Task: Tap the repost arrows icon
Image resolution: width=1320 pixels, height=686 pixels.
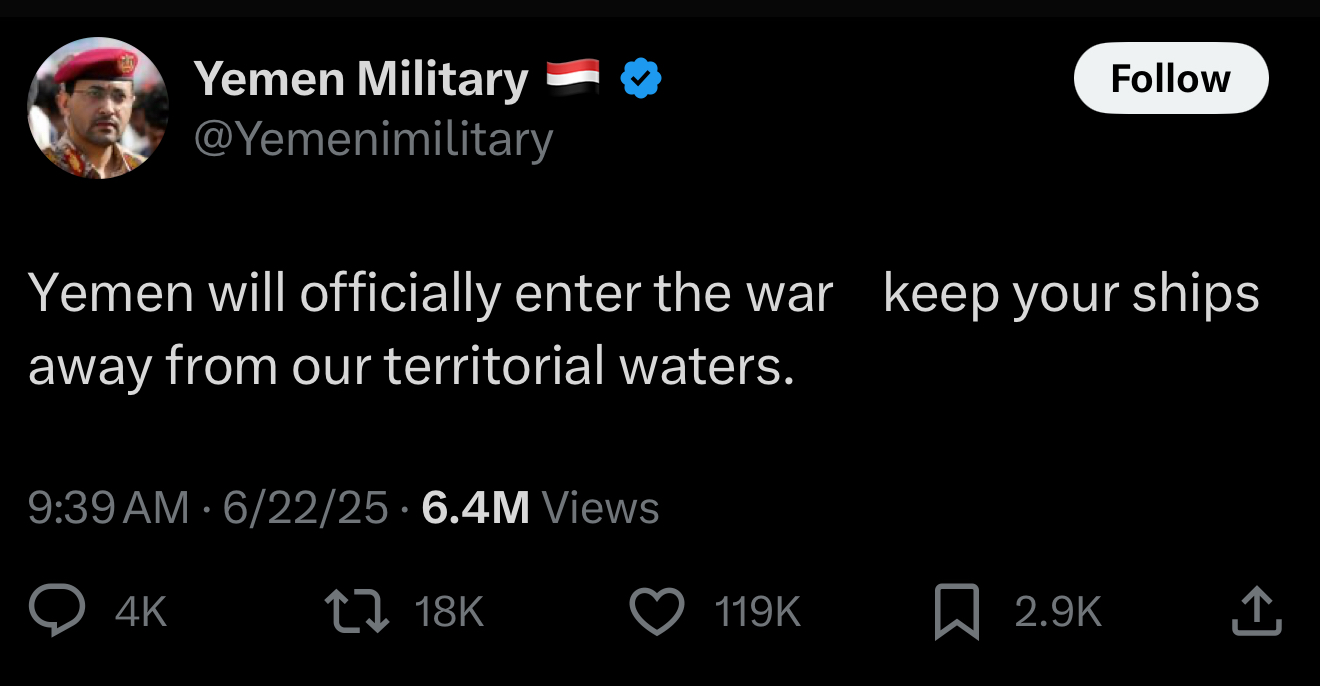Action: 357,611
